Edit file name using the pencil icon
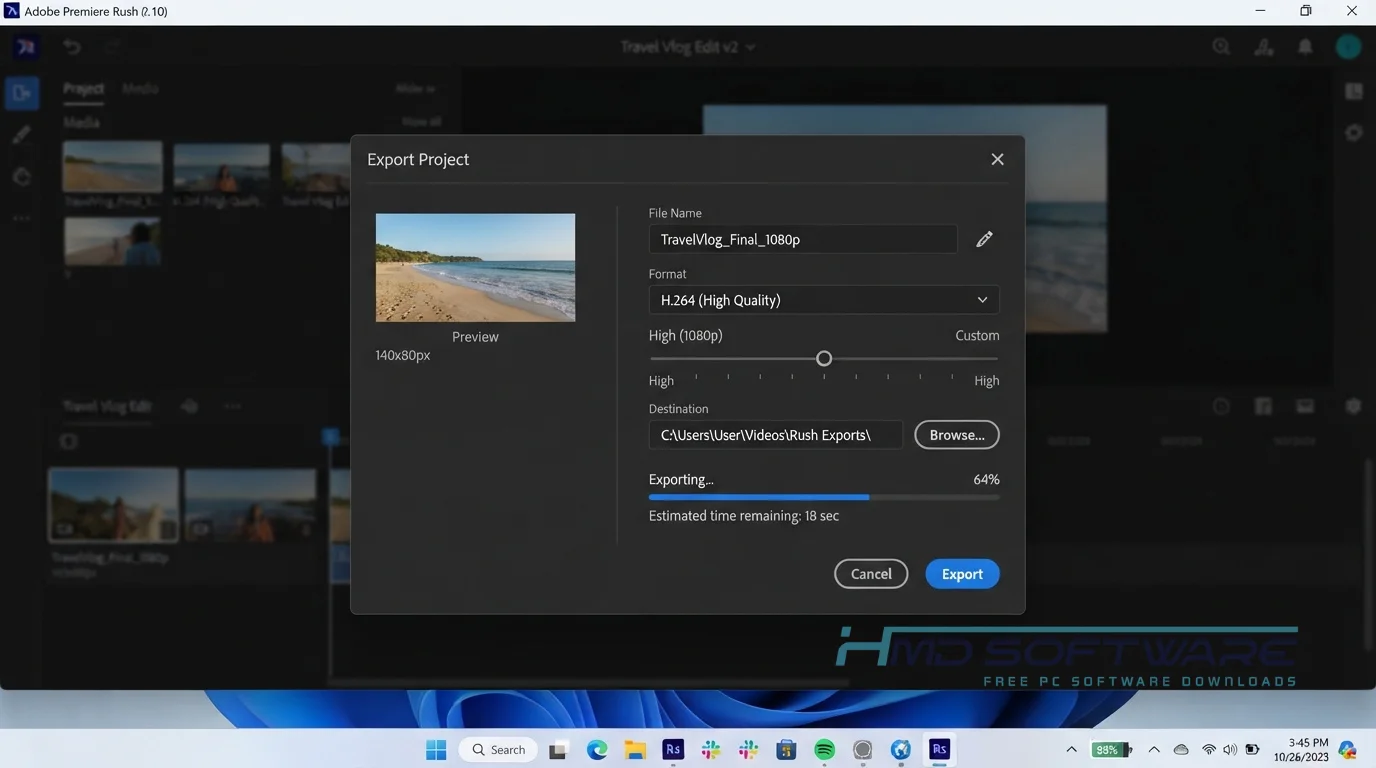Viewport: 1376px width, 768px height. tap(984, 239)
